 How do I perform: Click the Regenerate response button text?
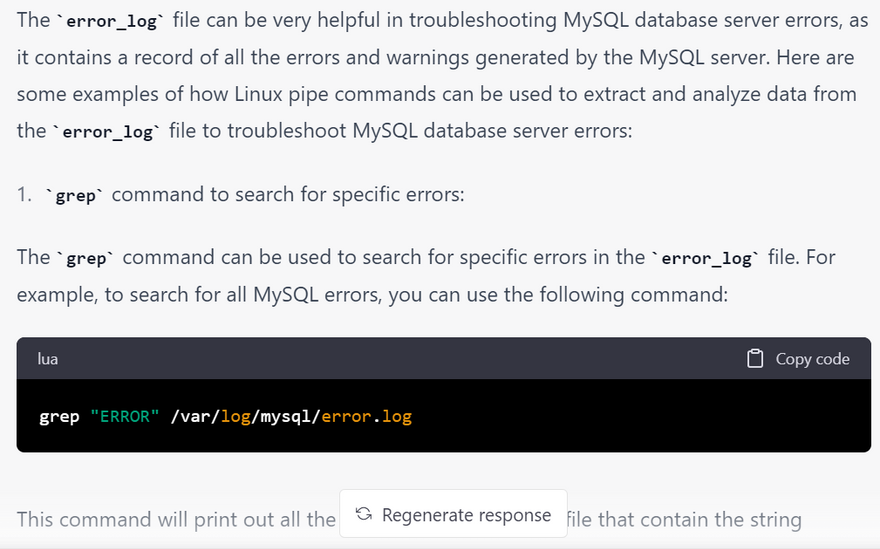[x=466, y=515]
